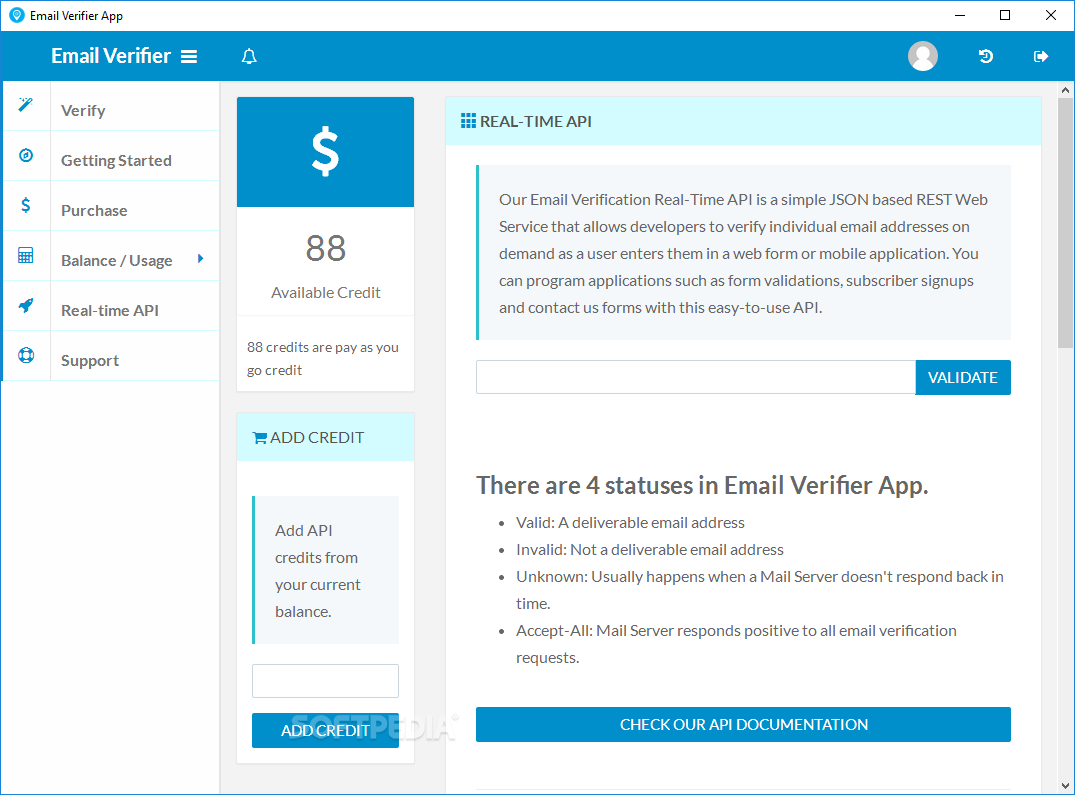Screen dimensions: 1075x795
Task: Click 'Invalid: Not a deliverable email address'
Action: pos(649,550)
